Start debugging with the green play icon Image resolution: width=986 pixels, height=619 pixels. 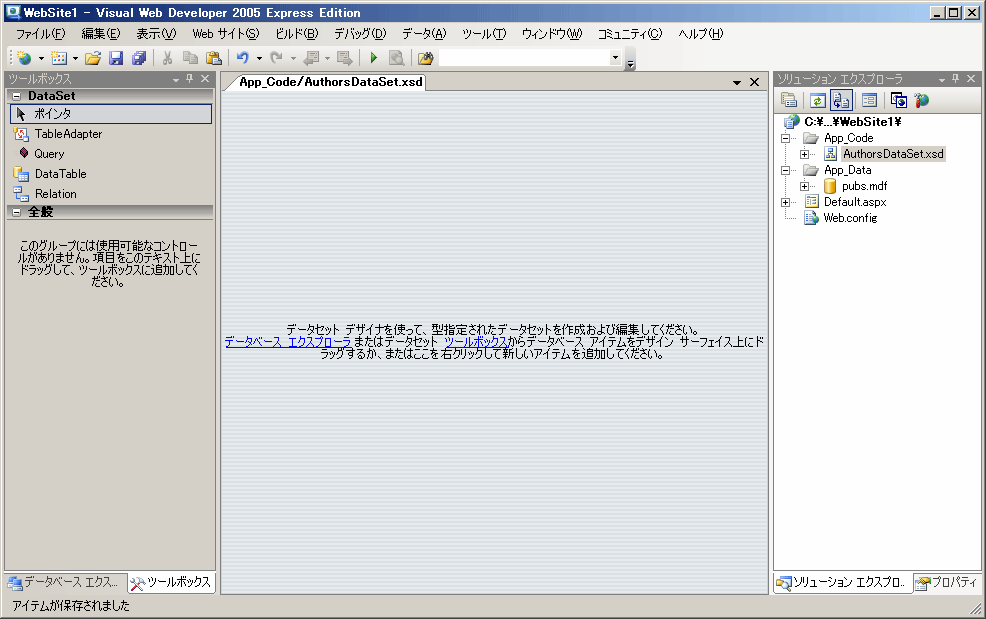point(374,58)
